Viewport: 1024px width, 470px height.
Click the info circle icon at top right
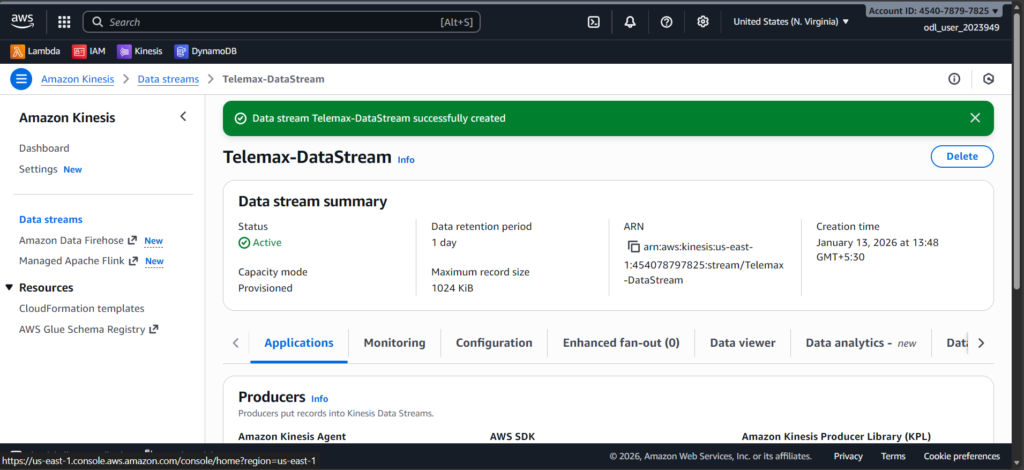[x=954, y=79]
